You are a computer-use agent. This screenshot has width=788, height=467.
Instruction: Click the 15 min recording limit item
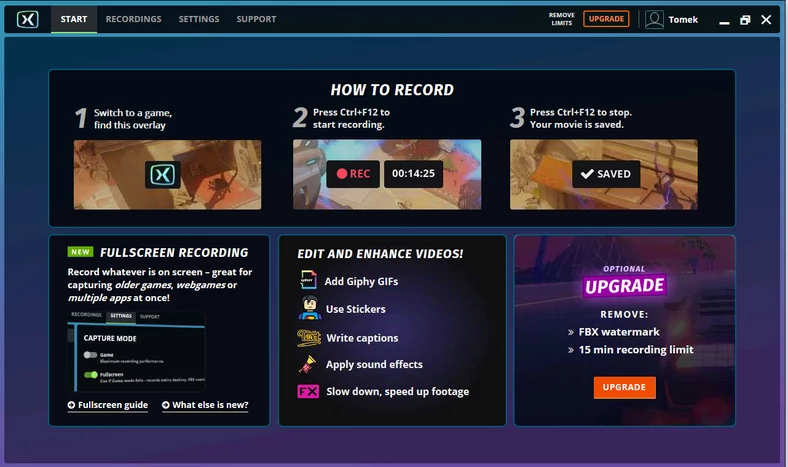636,349
